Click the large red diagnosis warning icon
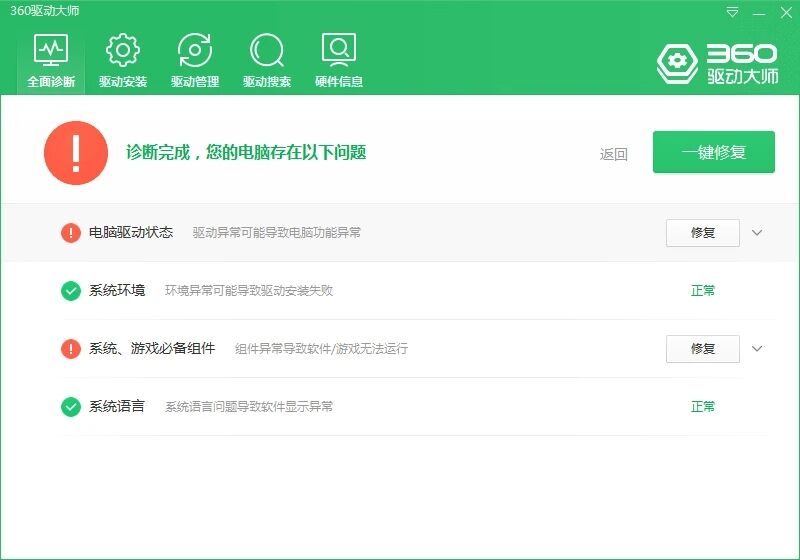Image resolution: width=800 pixels, height=560 pixels. (76, 153)
